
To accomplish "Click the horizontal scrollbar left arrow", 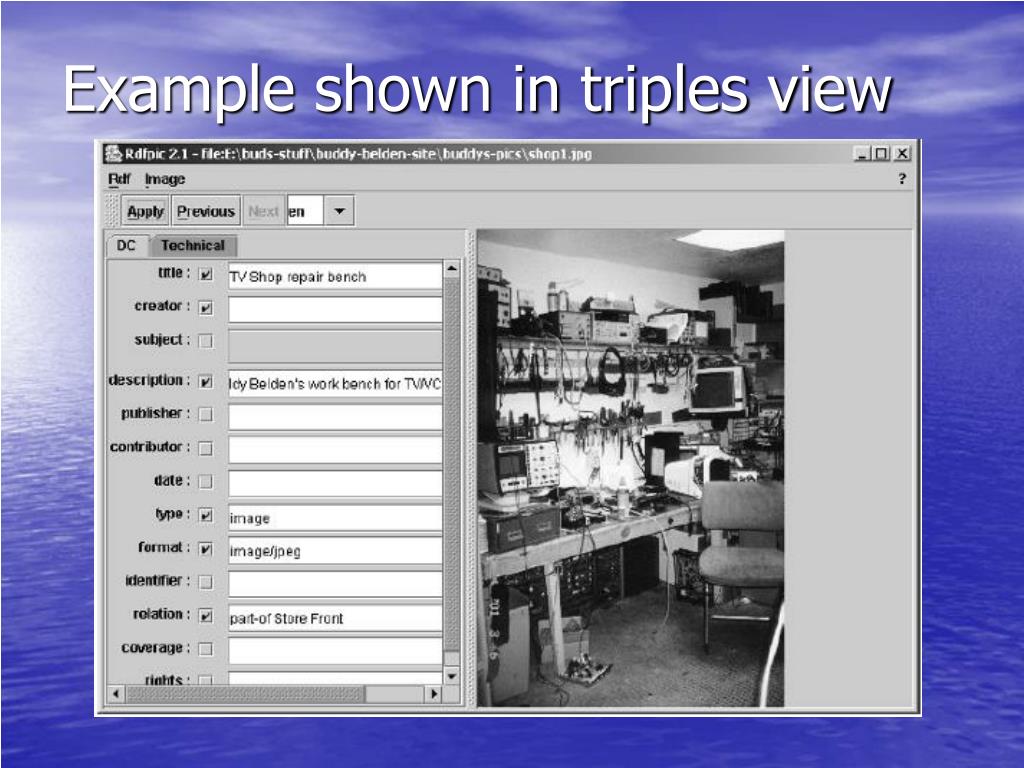I will [116, 694].
